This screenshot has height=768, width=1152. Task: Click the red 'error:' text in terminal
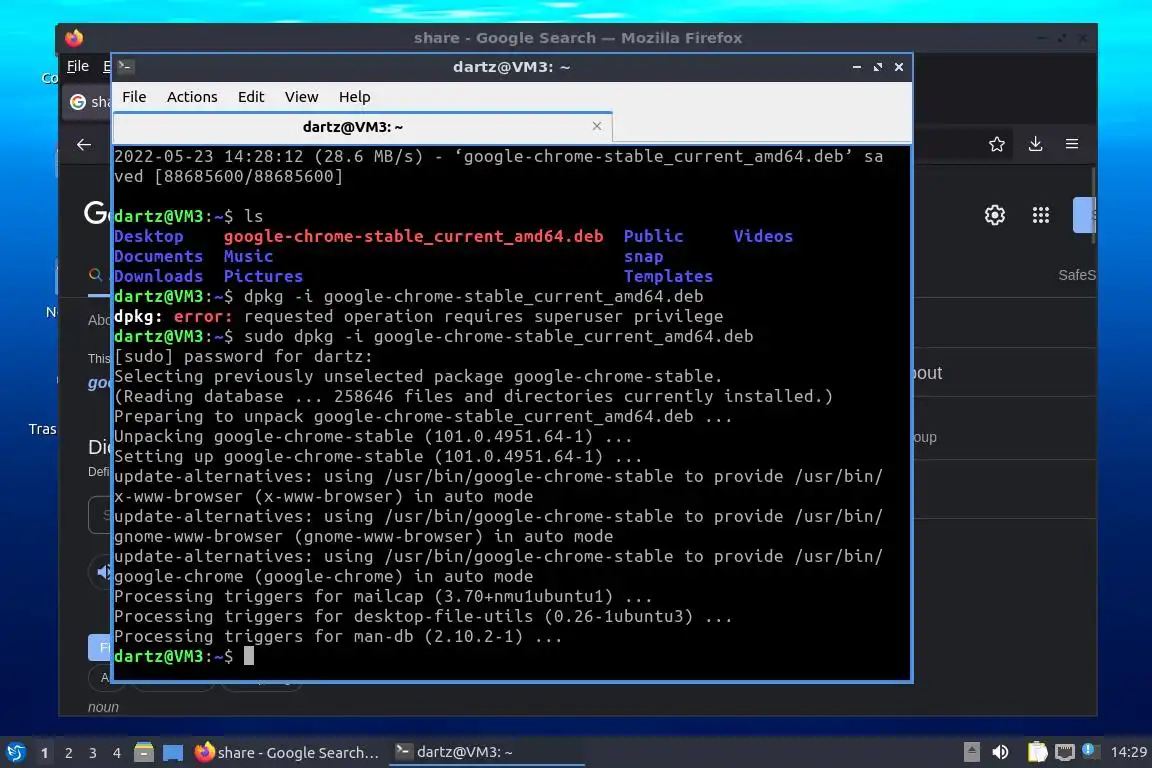point(203,316)
